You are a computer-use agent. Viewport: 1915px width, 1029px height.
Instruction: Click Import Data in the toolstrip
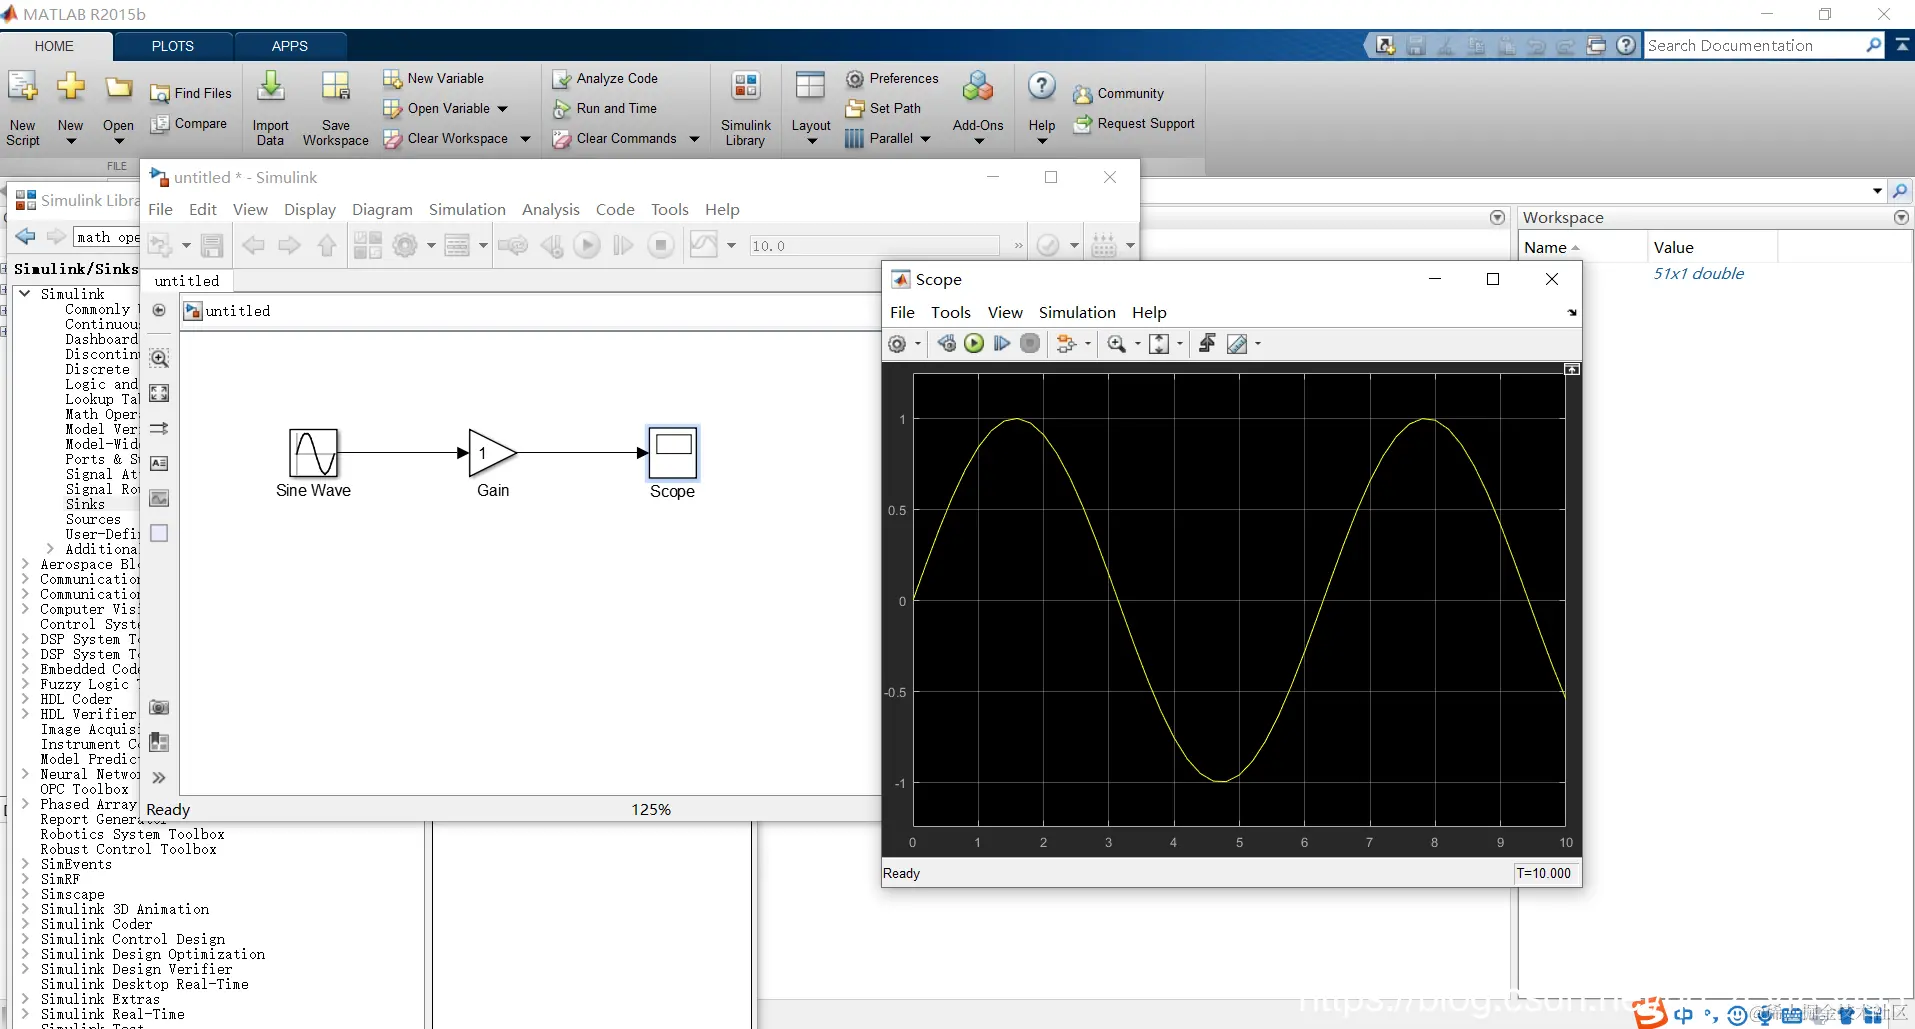270,108
